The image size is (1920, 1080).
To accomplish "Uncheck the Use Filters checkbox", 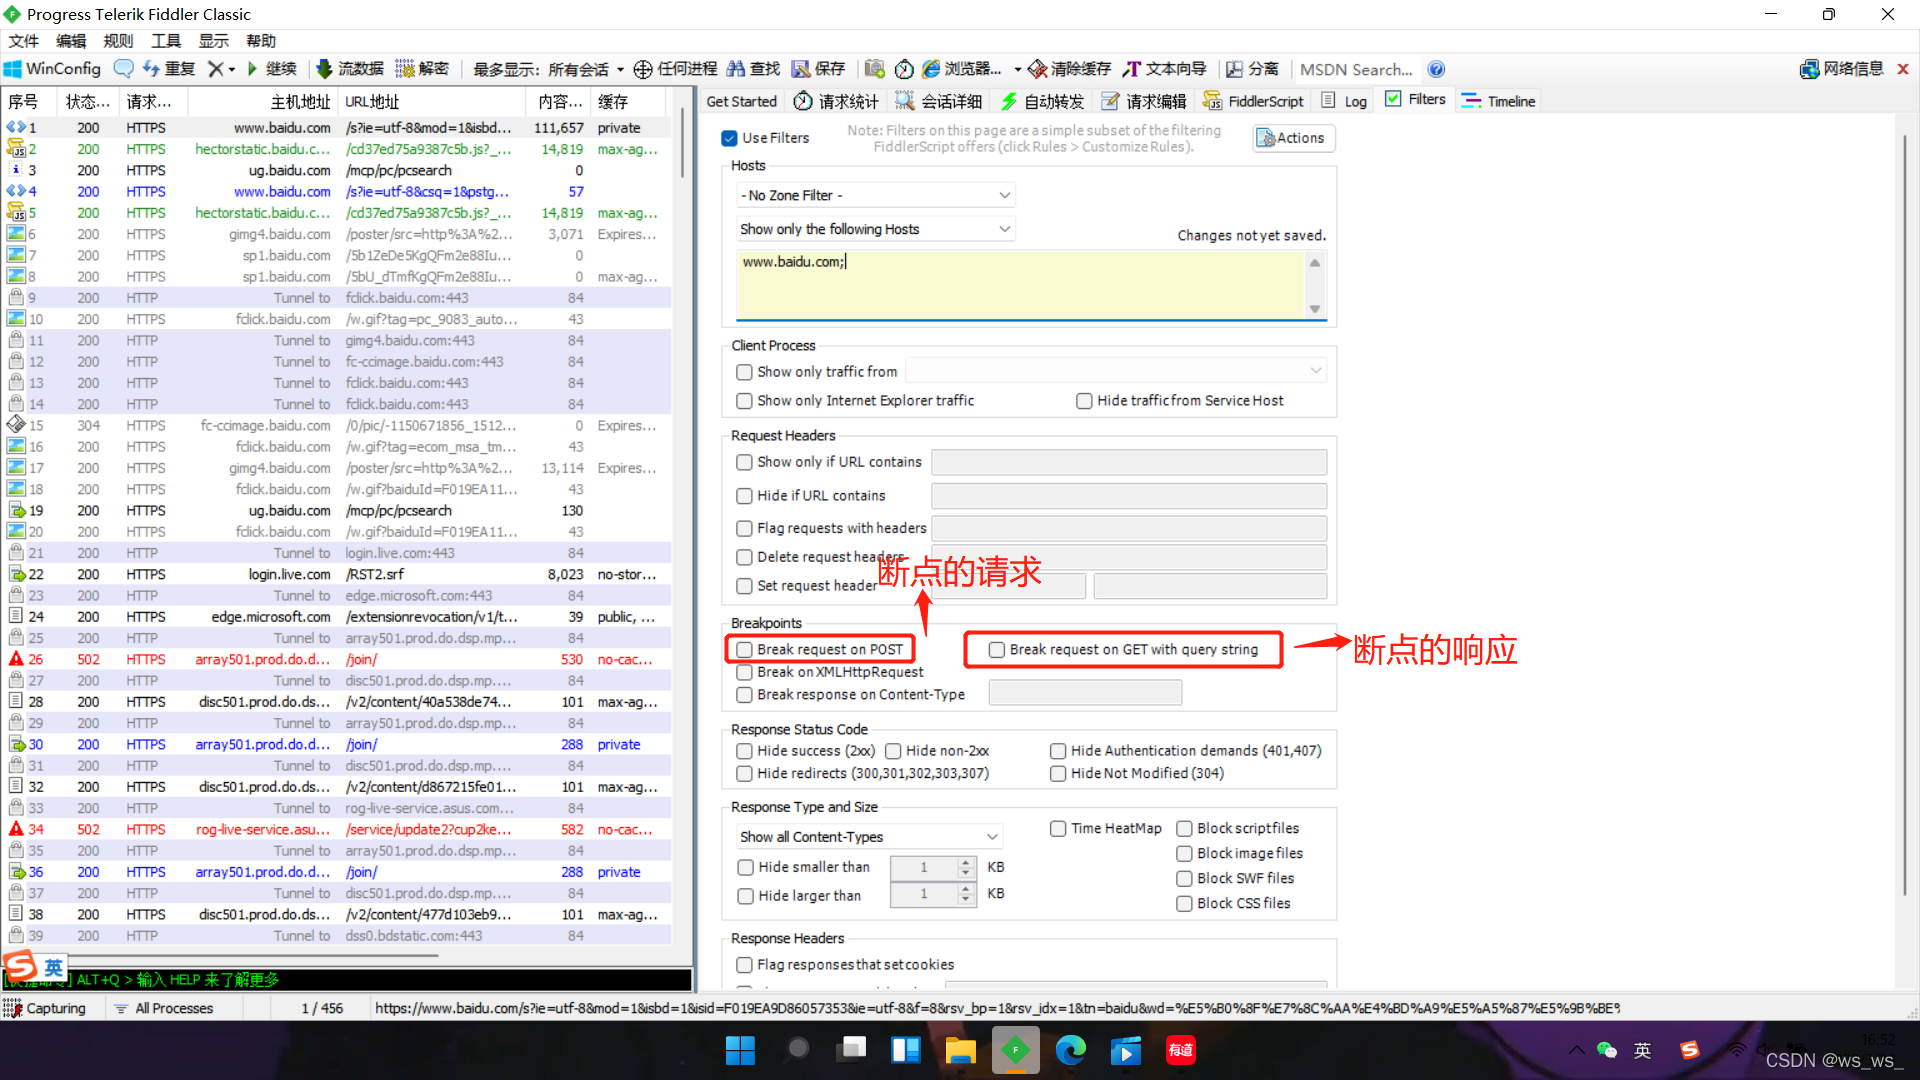I will click(729, 138).
